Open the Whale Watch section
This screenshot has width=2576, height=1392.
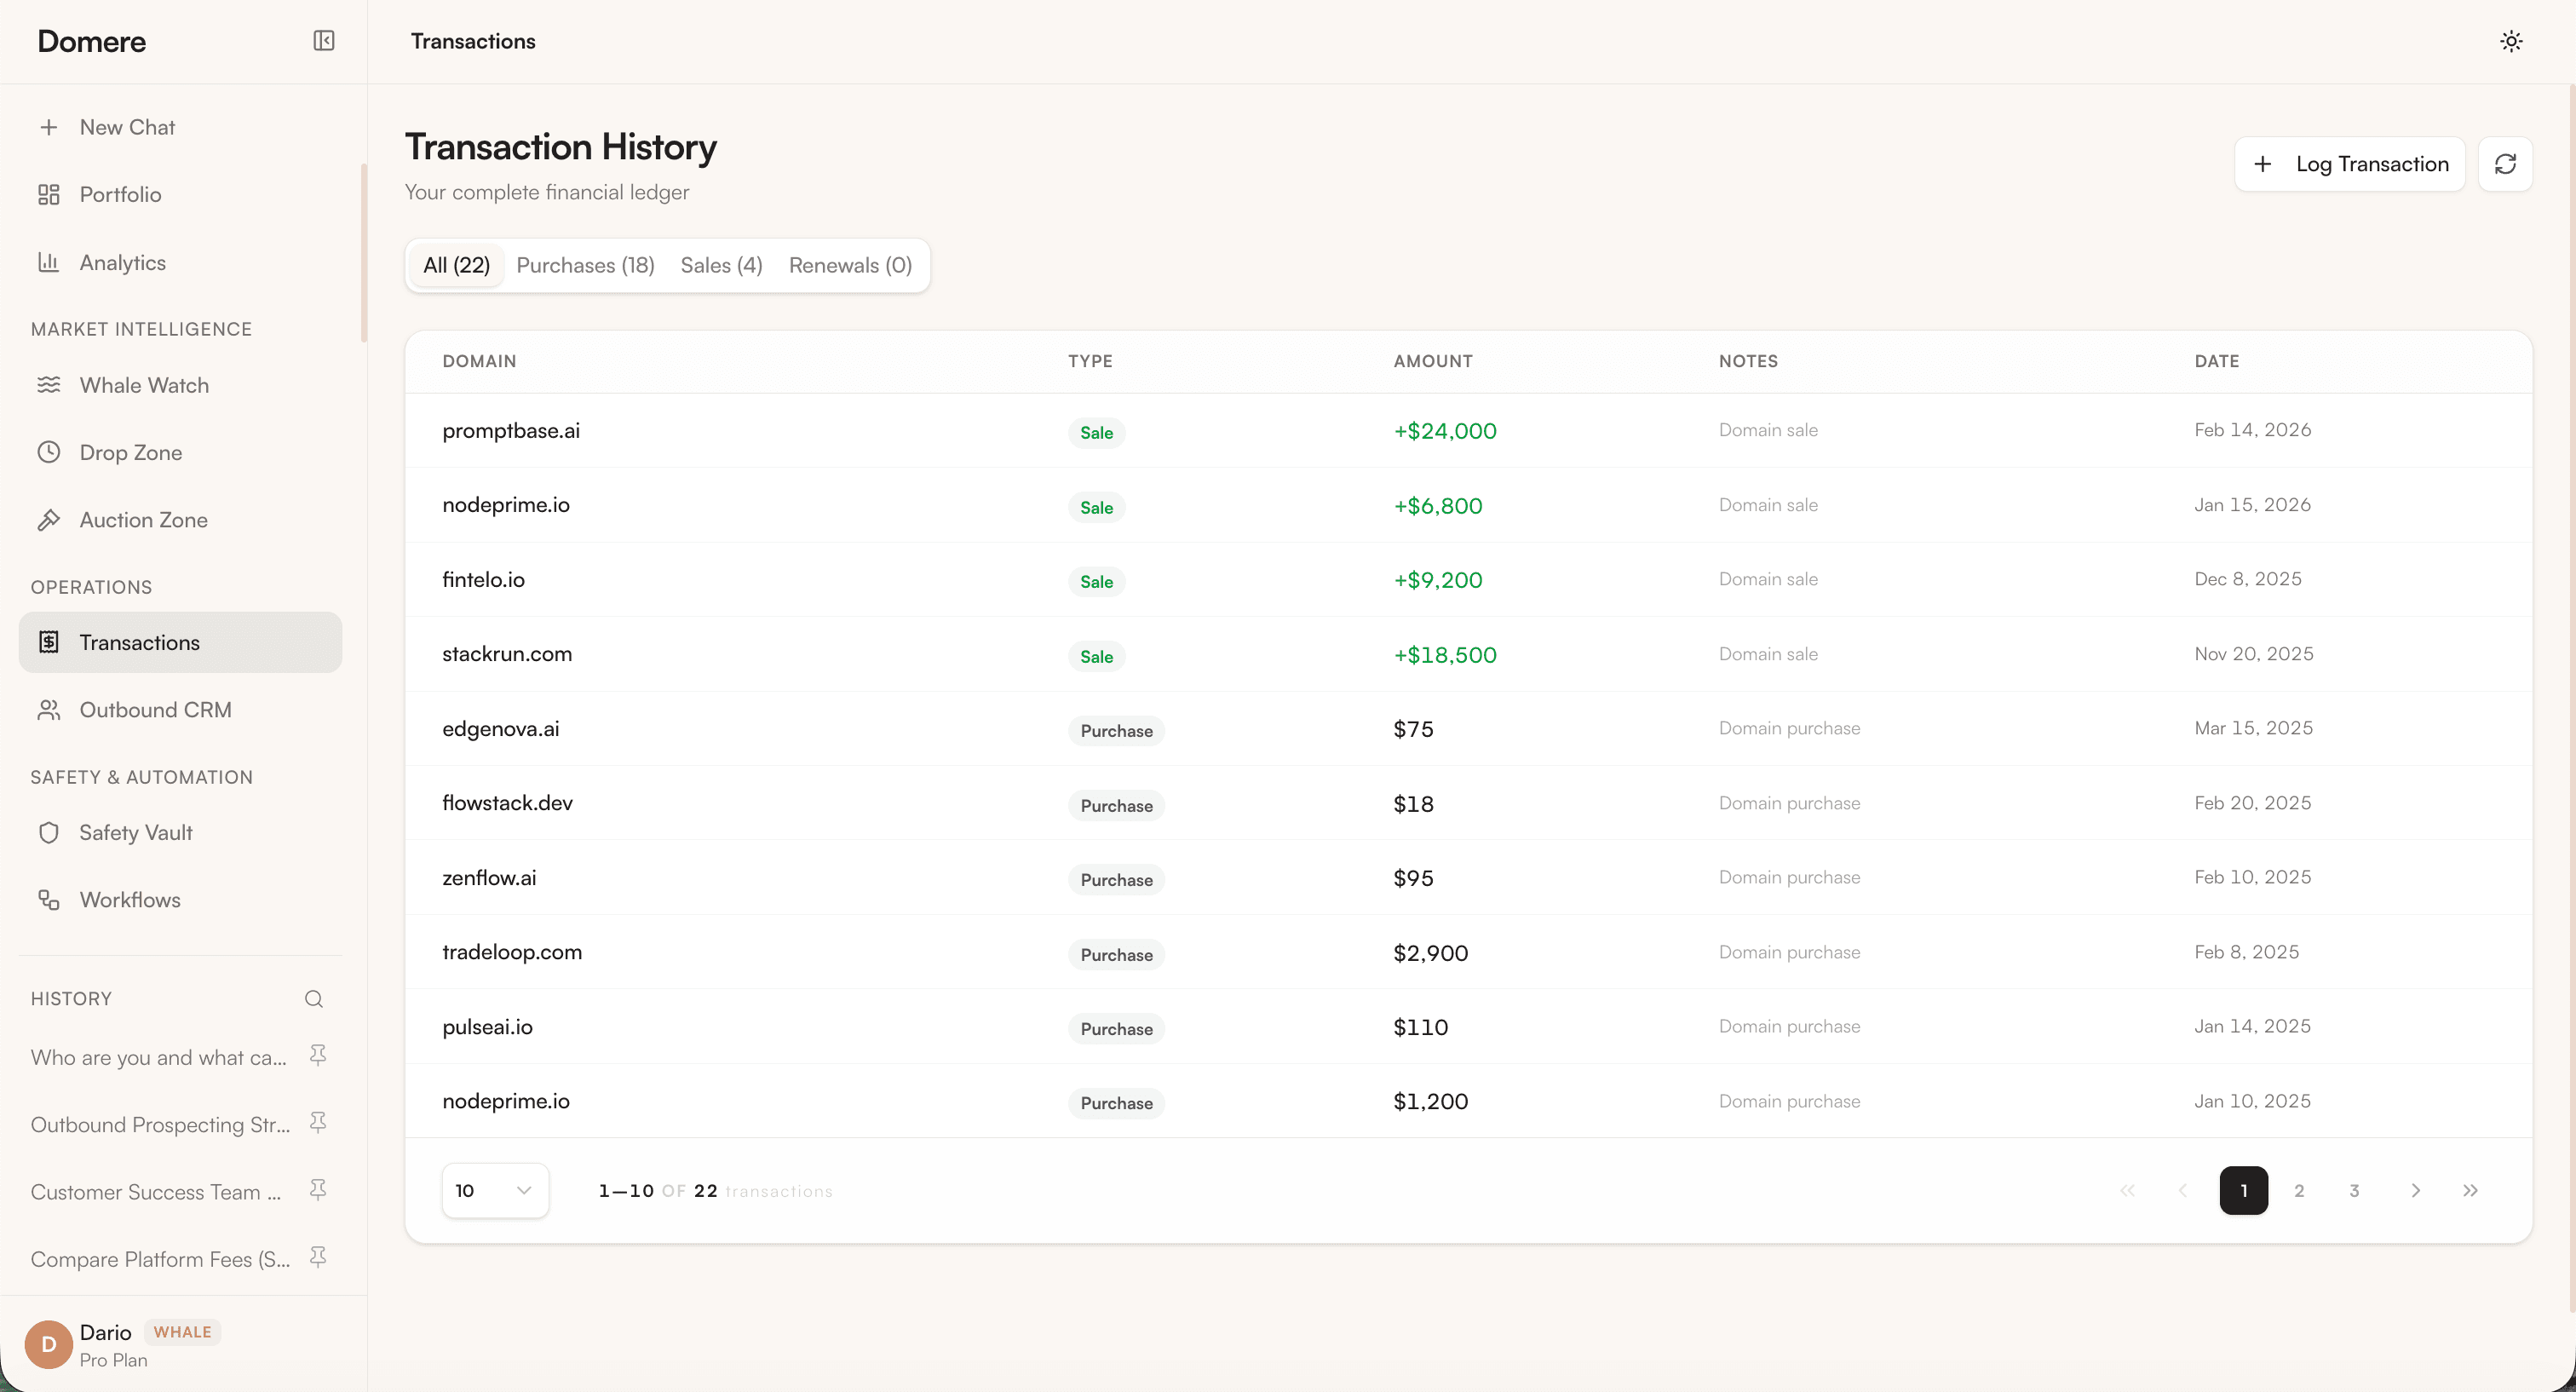pyautogui.click(x=145, y=385)
